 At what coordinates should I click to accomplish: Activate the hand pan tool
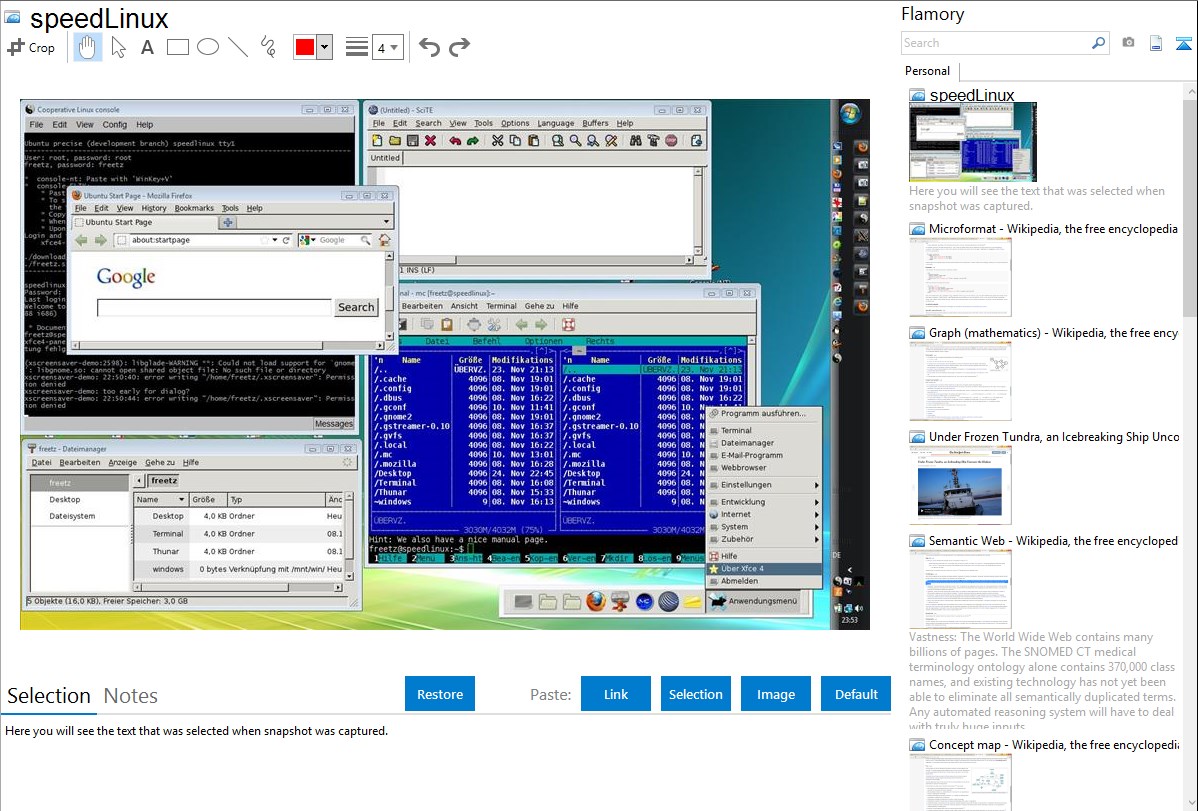87,47
